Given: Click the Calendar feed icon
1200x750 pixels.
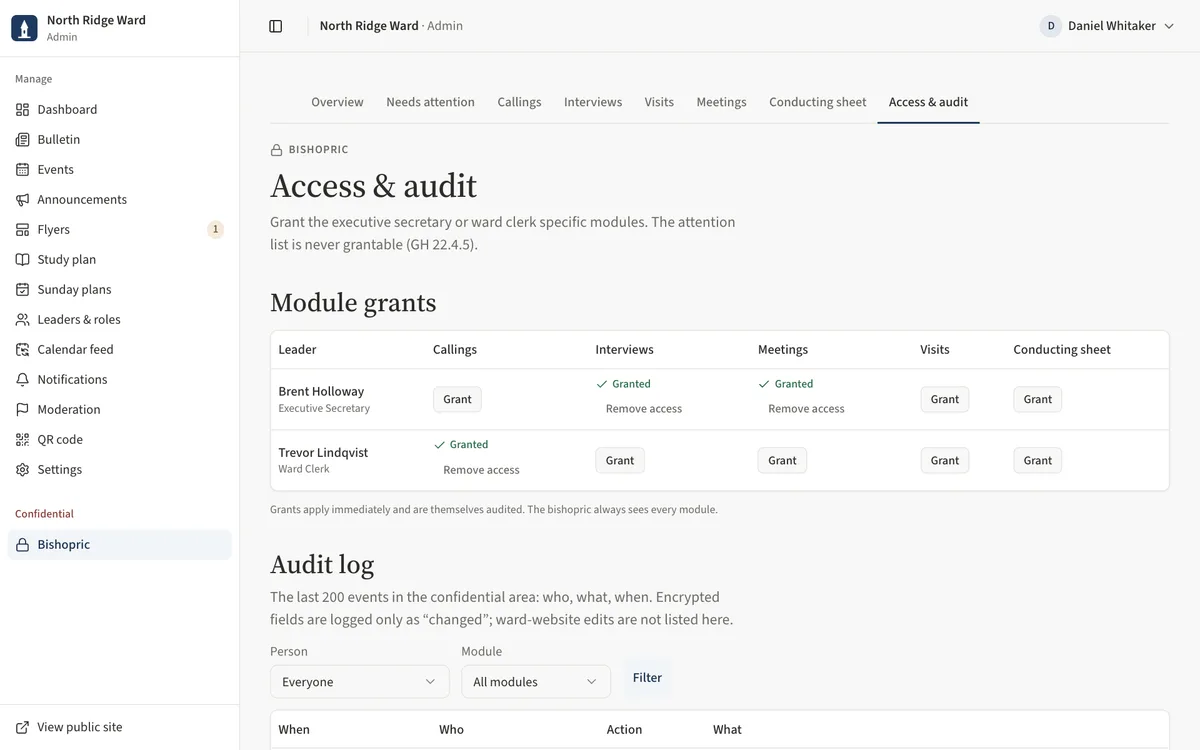Looking at the screenshot, I should click(22, 349).
